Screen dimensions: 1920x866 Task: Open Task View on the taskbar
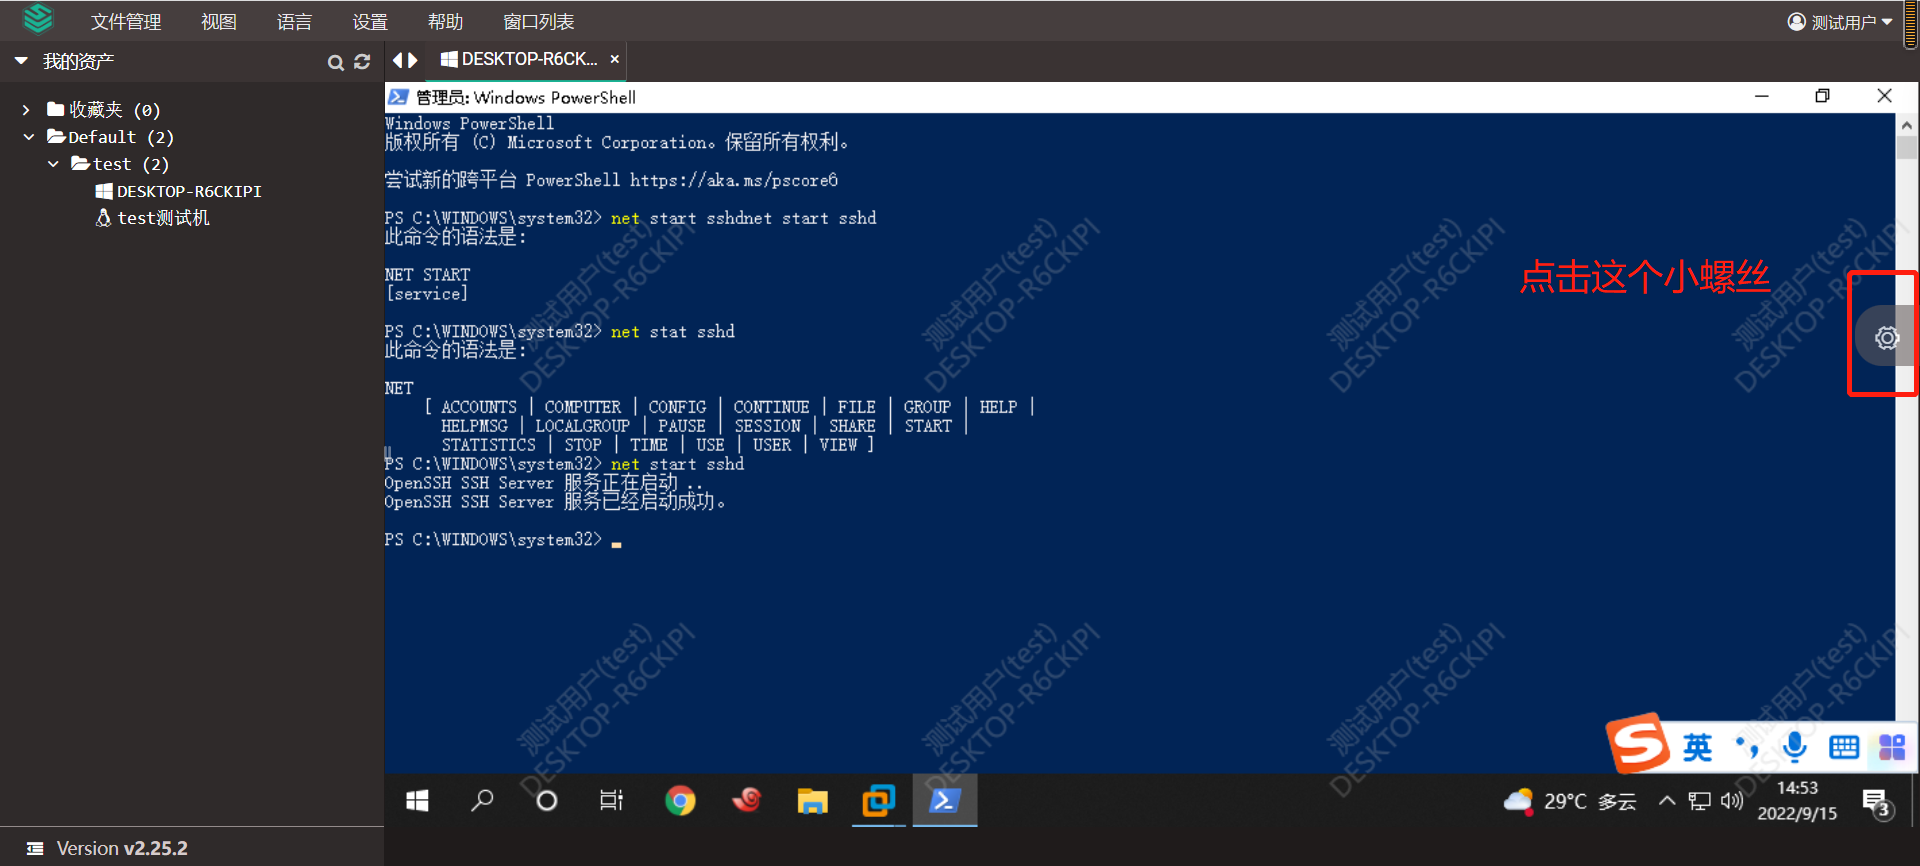tap(611, 800)
